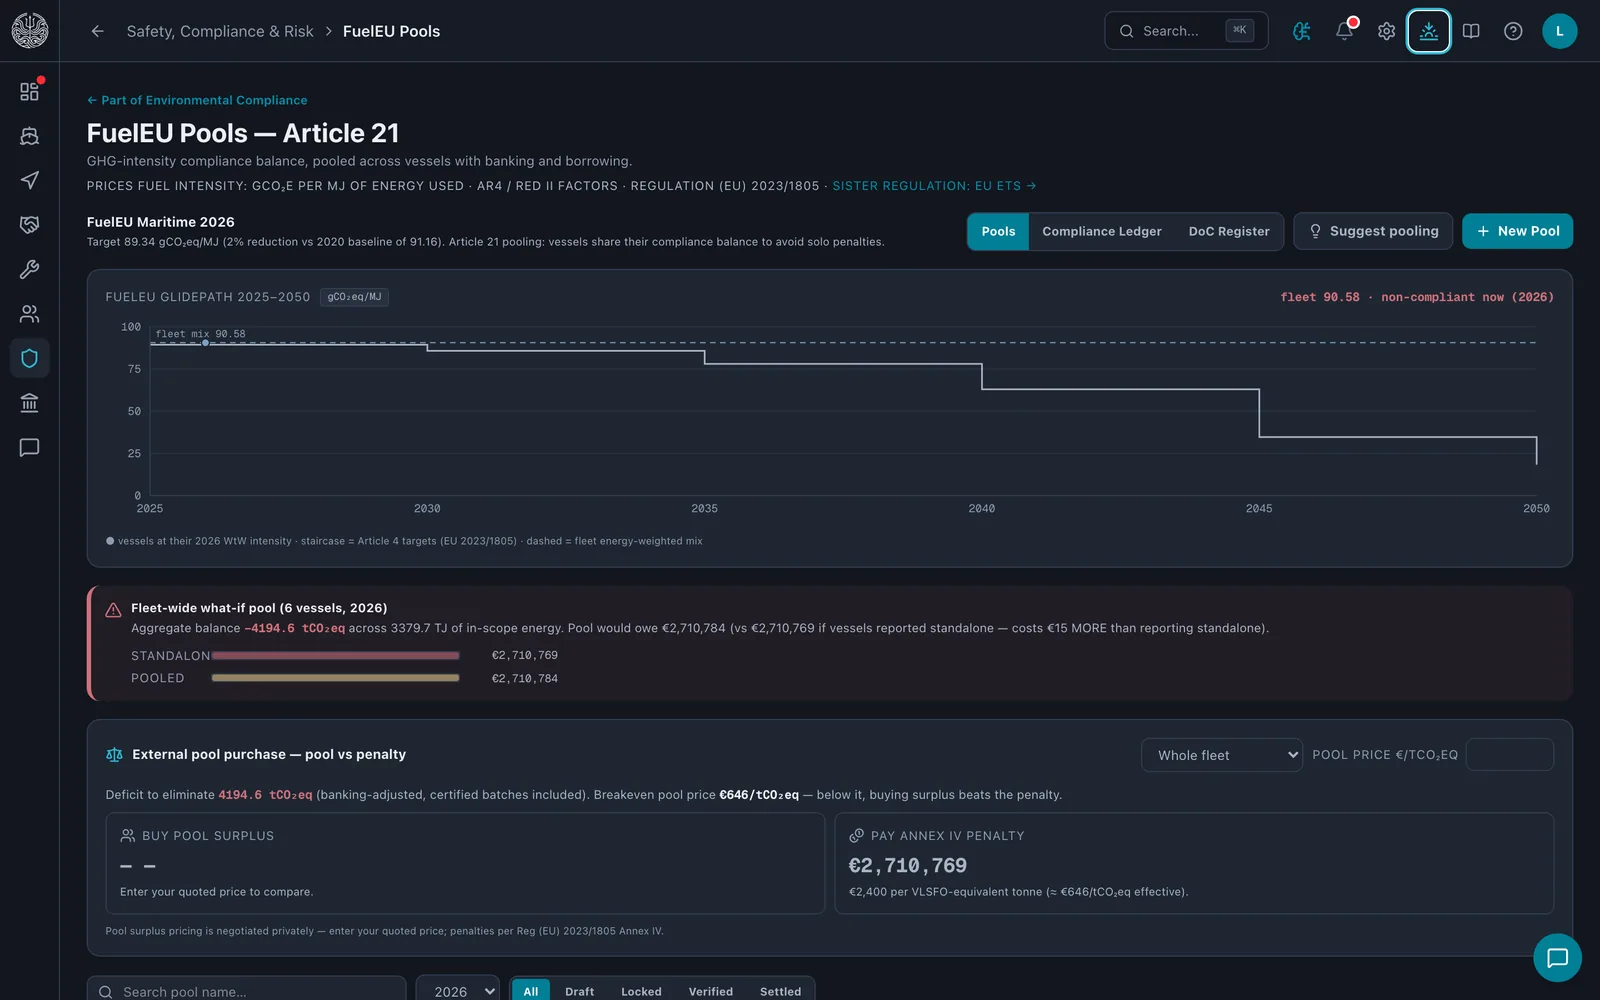
Task: Go to Safety, Compliance & Risk breadcrumb
Action: [x=220, y=31]
